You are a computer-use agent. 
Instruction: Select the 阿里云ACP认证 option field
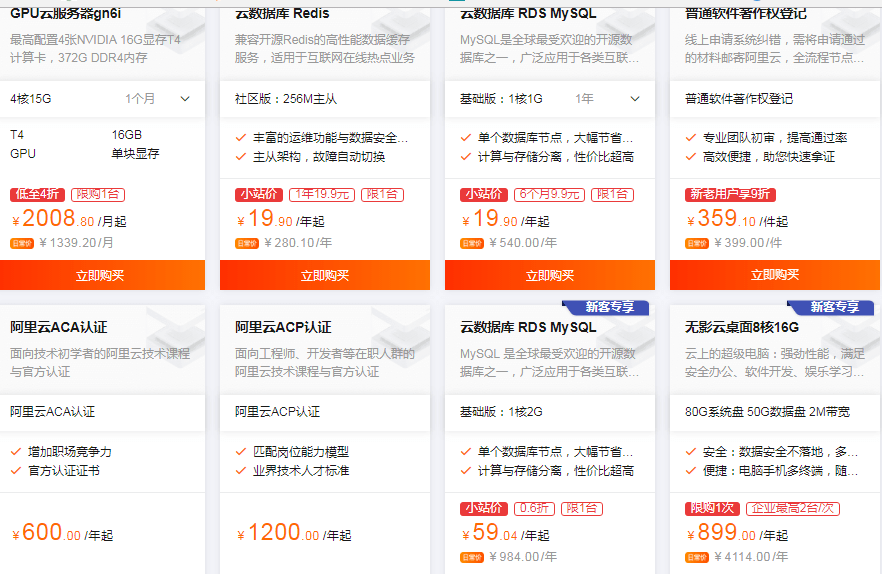click(x=325, y=412)
